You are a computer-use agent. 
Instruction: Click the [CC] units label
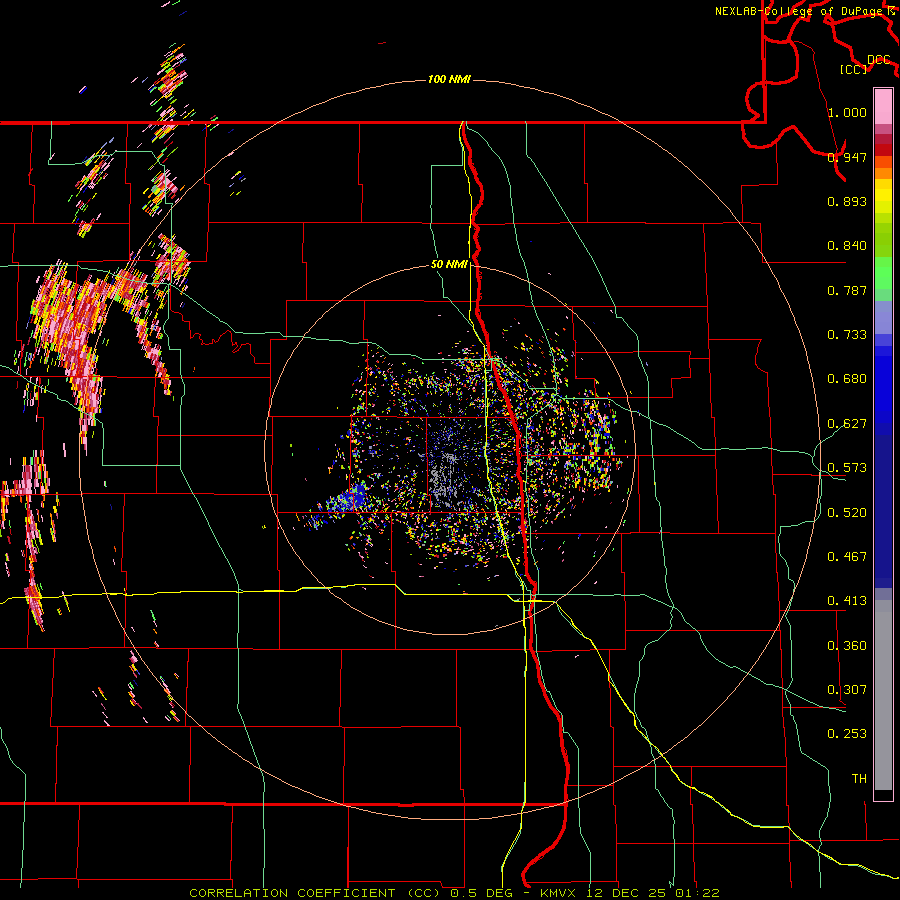[x=854, y=69]
